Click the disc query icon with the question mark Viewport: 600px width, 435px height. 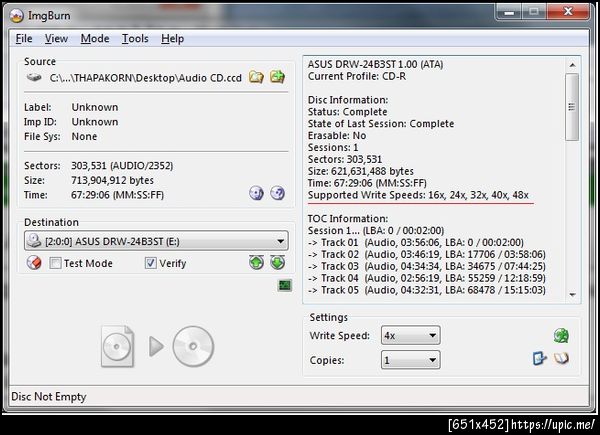pos(277,193)
